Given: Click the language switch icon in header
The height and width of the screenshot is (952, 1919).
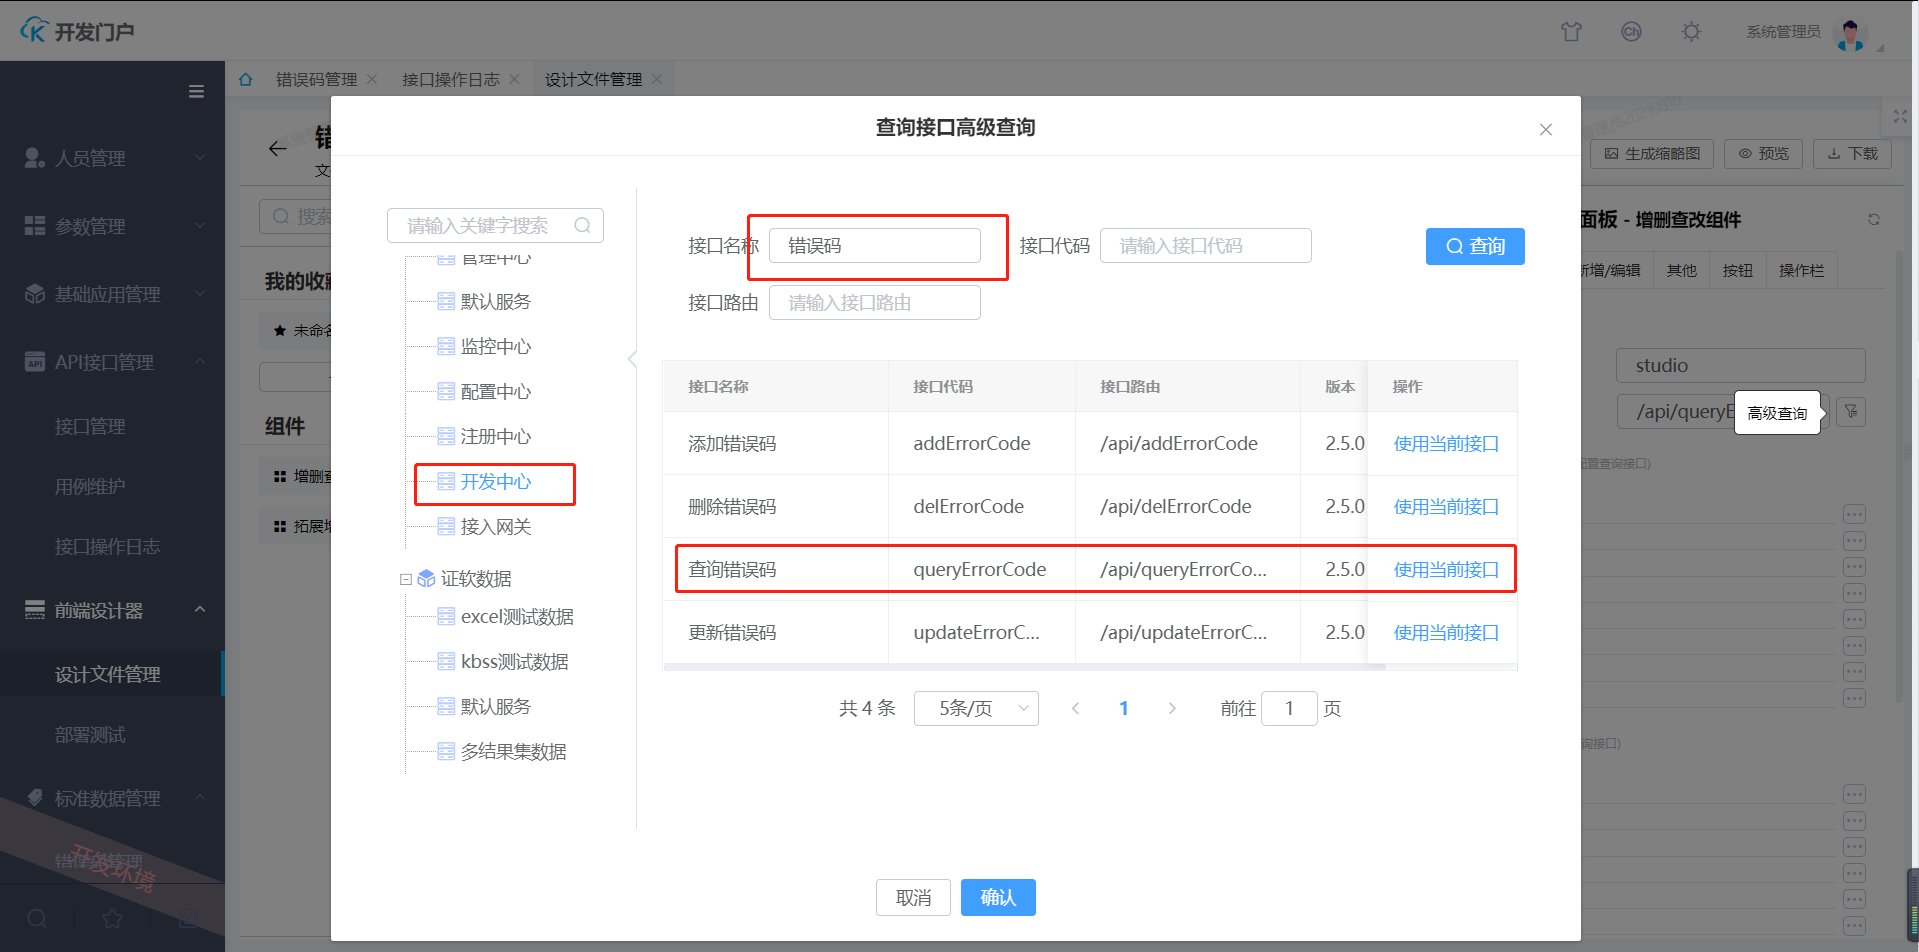Looking at the screenshot, I should click(x=1631, y=32).
